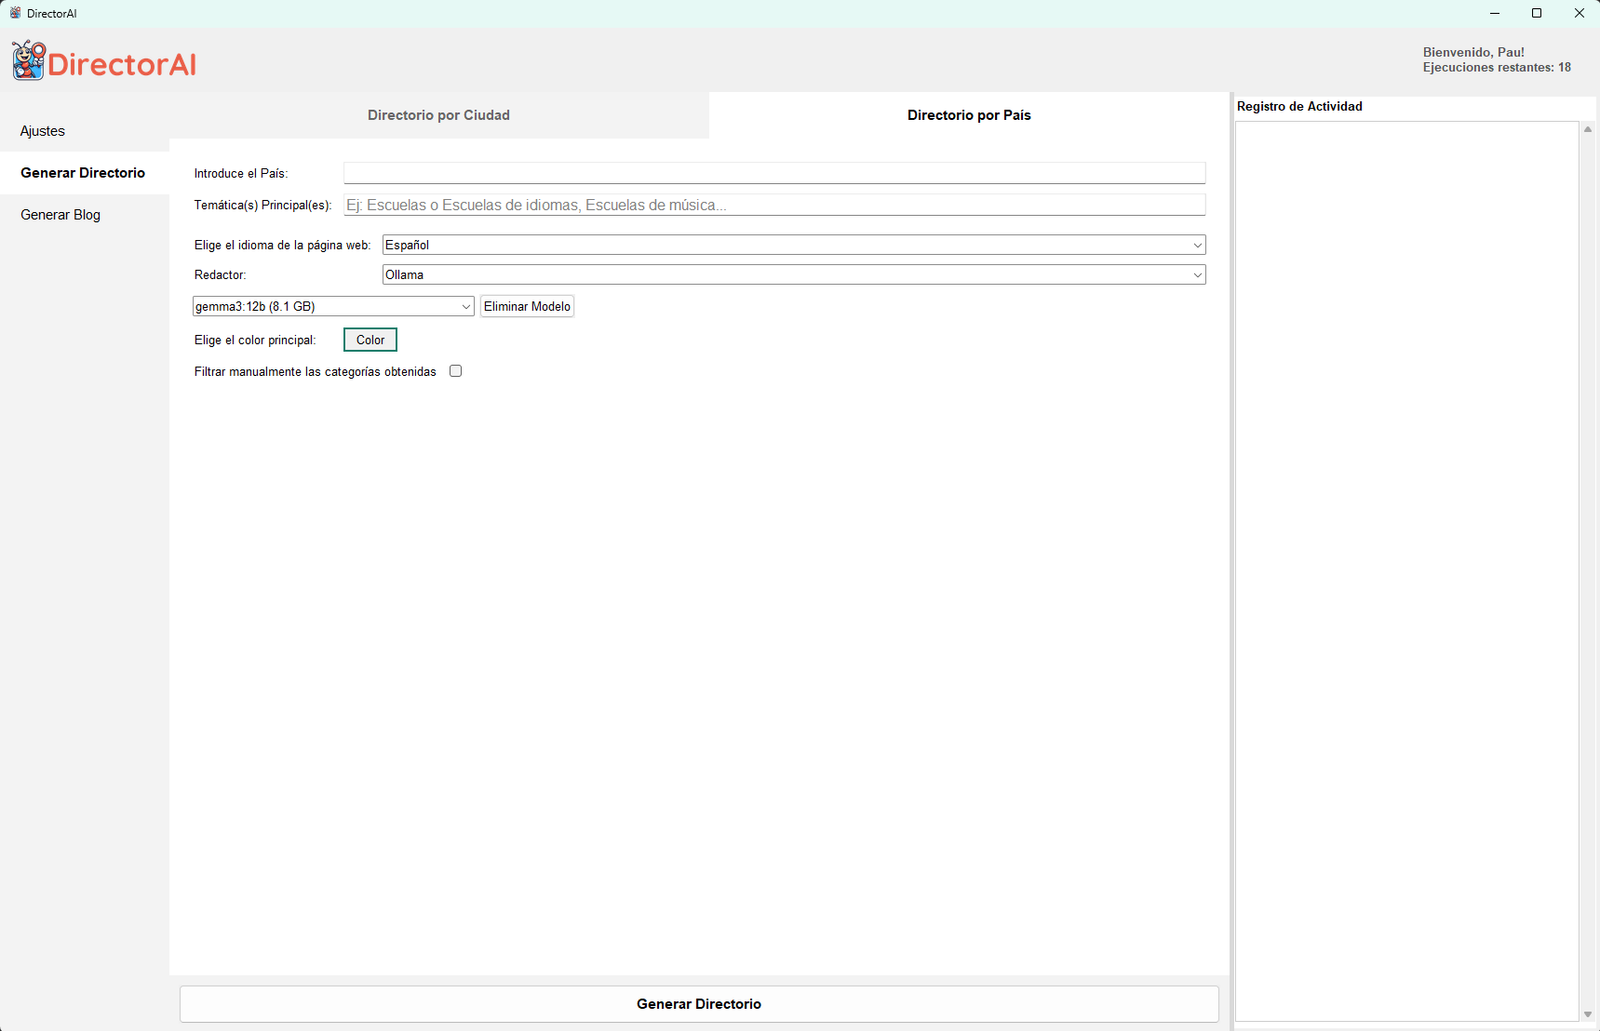The height and width of the screenshot is (1031, 1600).
Task: Switch to the Directorio por Ciudad tab
Action: (x=439, y=115)
